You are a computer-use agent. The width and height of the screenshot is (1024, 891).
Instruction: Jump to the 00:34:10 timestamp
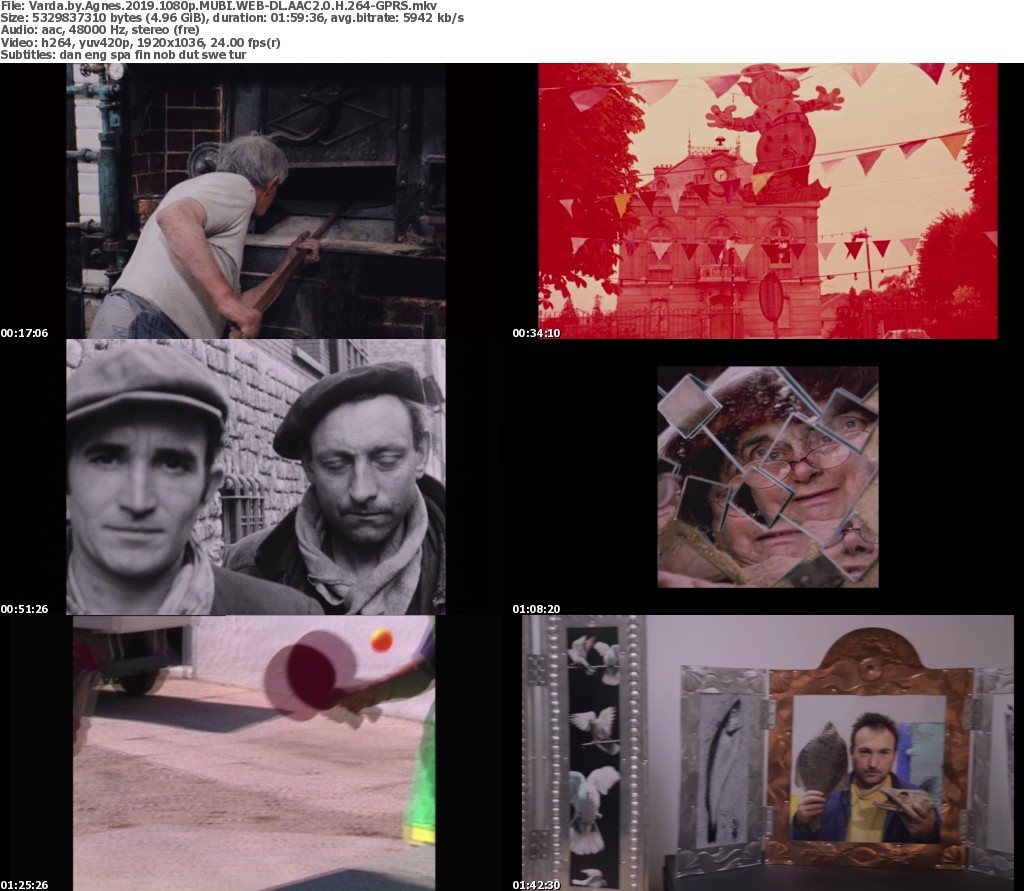tap(536, 333)
